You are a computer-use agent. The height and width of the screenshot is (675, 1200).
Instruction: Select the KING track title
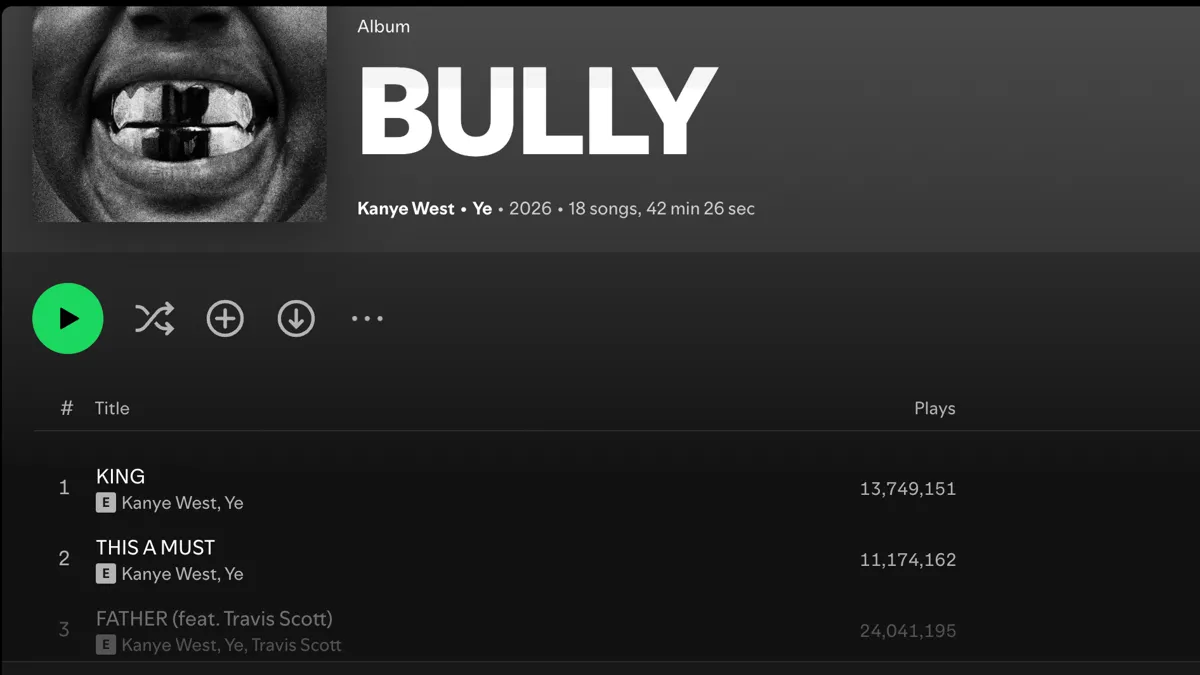tap(120, 476)
